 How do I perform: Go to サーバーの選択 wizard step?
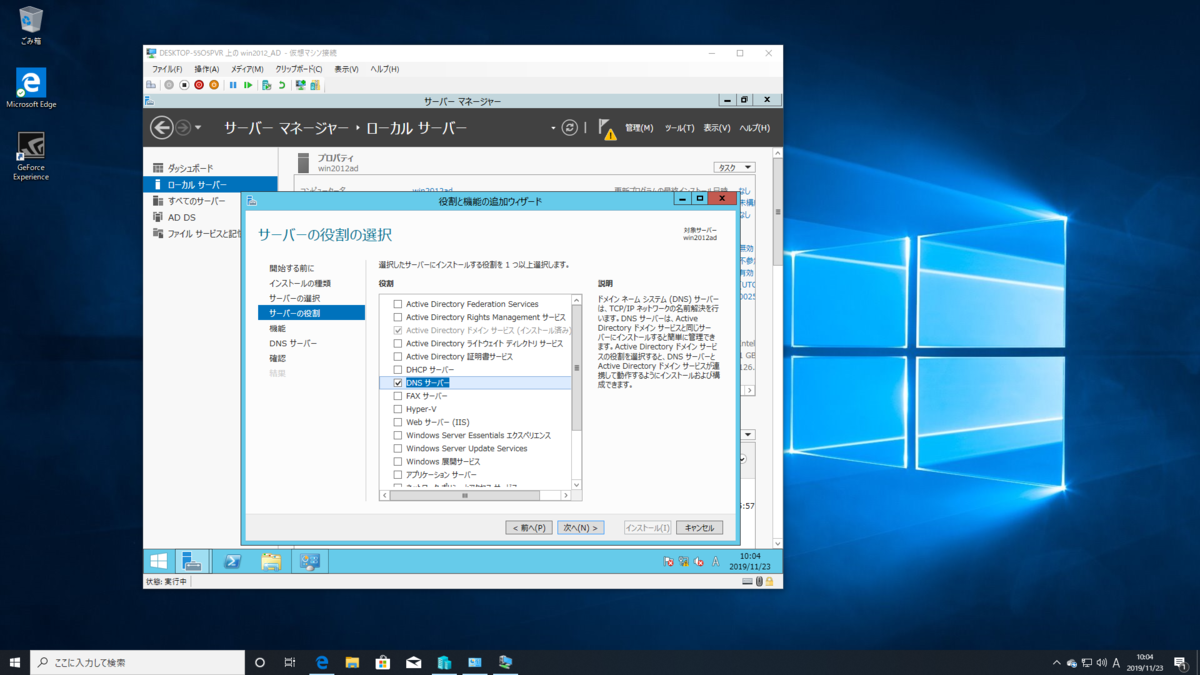point(294,299)
